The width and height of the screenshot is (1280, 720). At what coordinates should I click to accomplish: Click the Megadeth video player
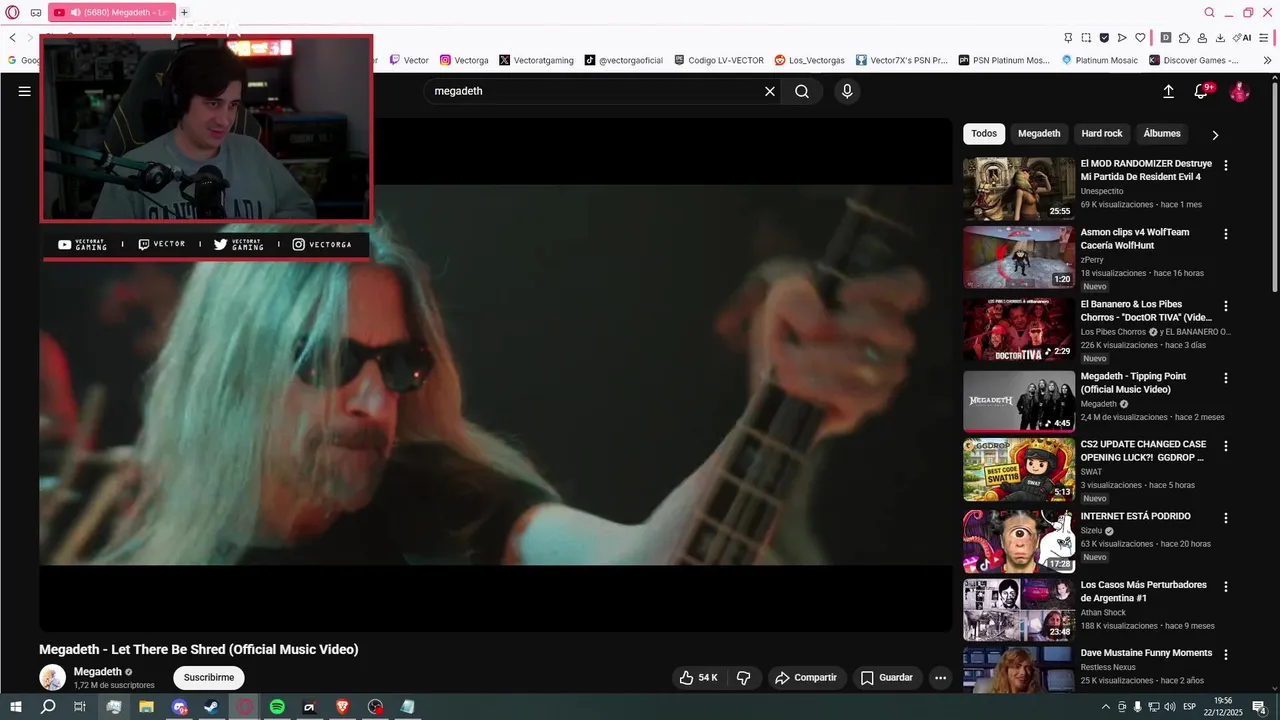(496, 375)
